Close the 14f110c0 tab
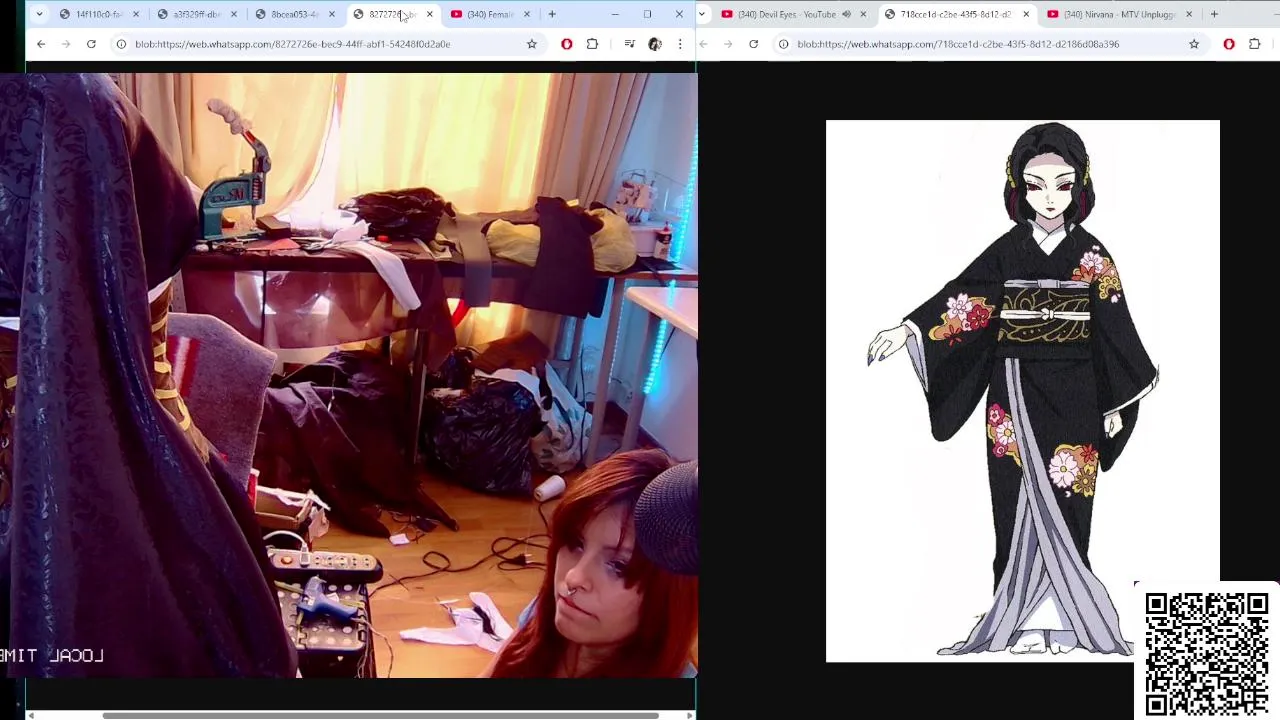This screenshot has width=1280, height=720. (136, 14)
